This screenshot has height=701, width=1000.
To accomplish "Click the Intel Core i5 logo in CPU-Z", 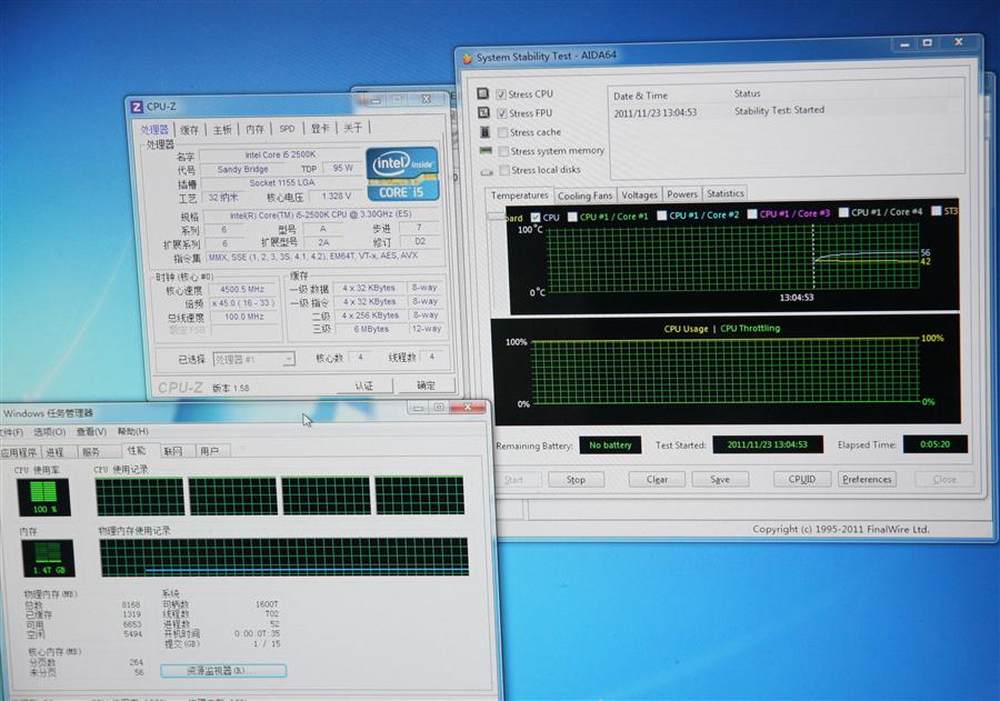I will (x=402, y=174).
